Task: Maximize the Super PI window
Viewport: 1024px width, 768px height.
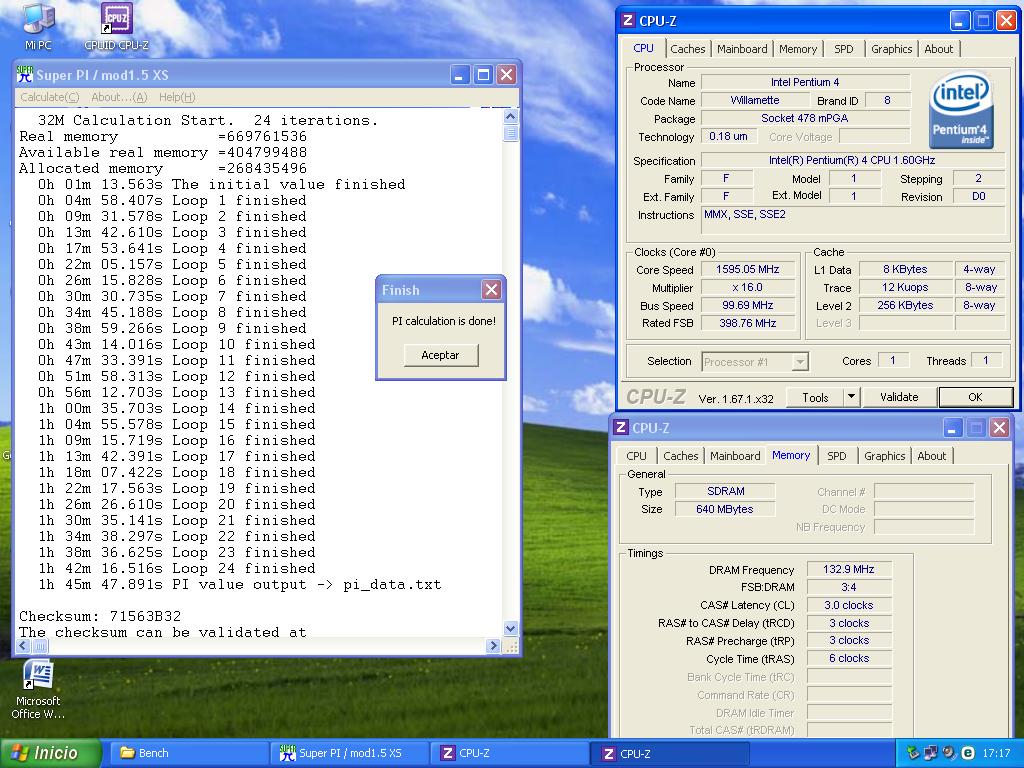Action: click(x=483, y=74)
